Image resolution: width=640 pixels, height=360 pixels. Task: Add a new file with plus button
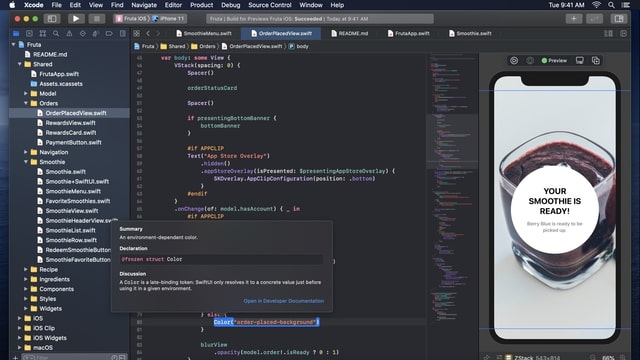(x=16, y=358)
